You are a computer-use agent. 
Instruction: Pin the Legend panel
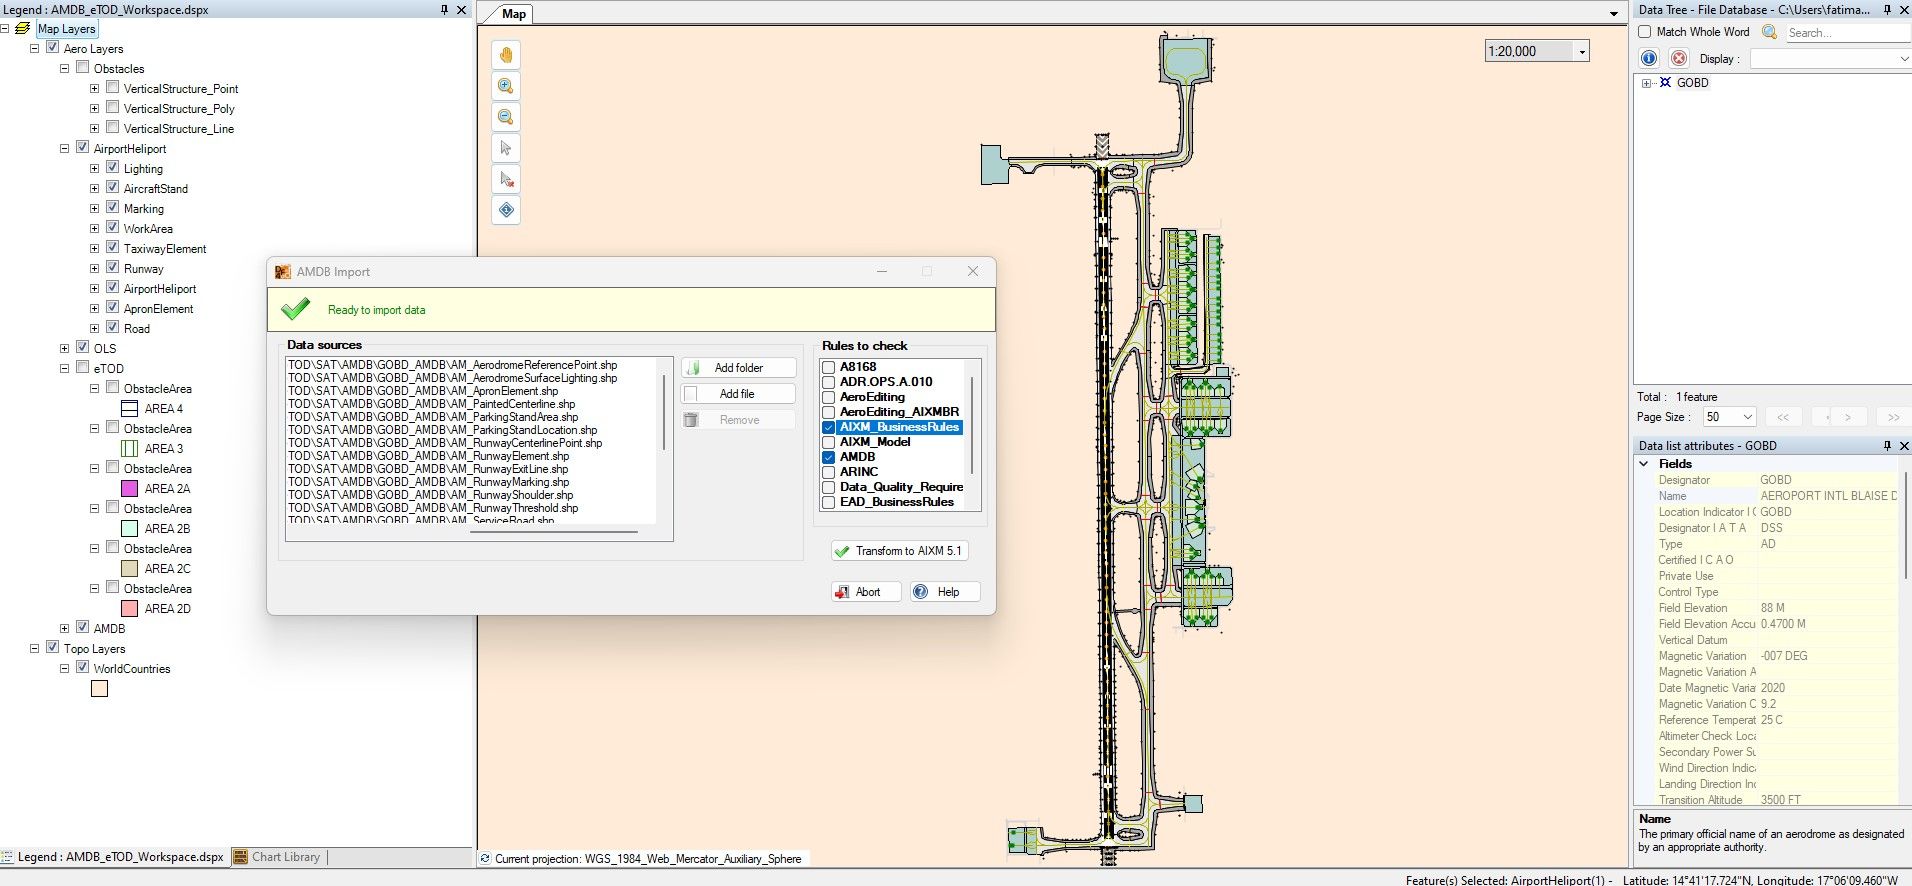[x=444, y=10]
